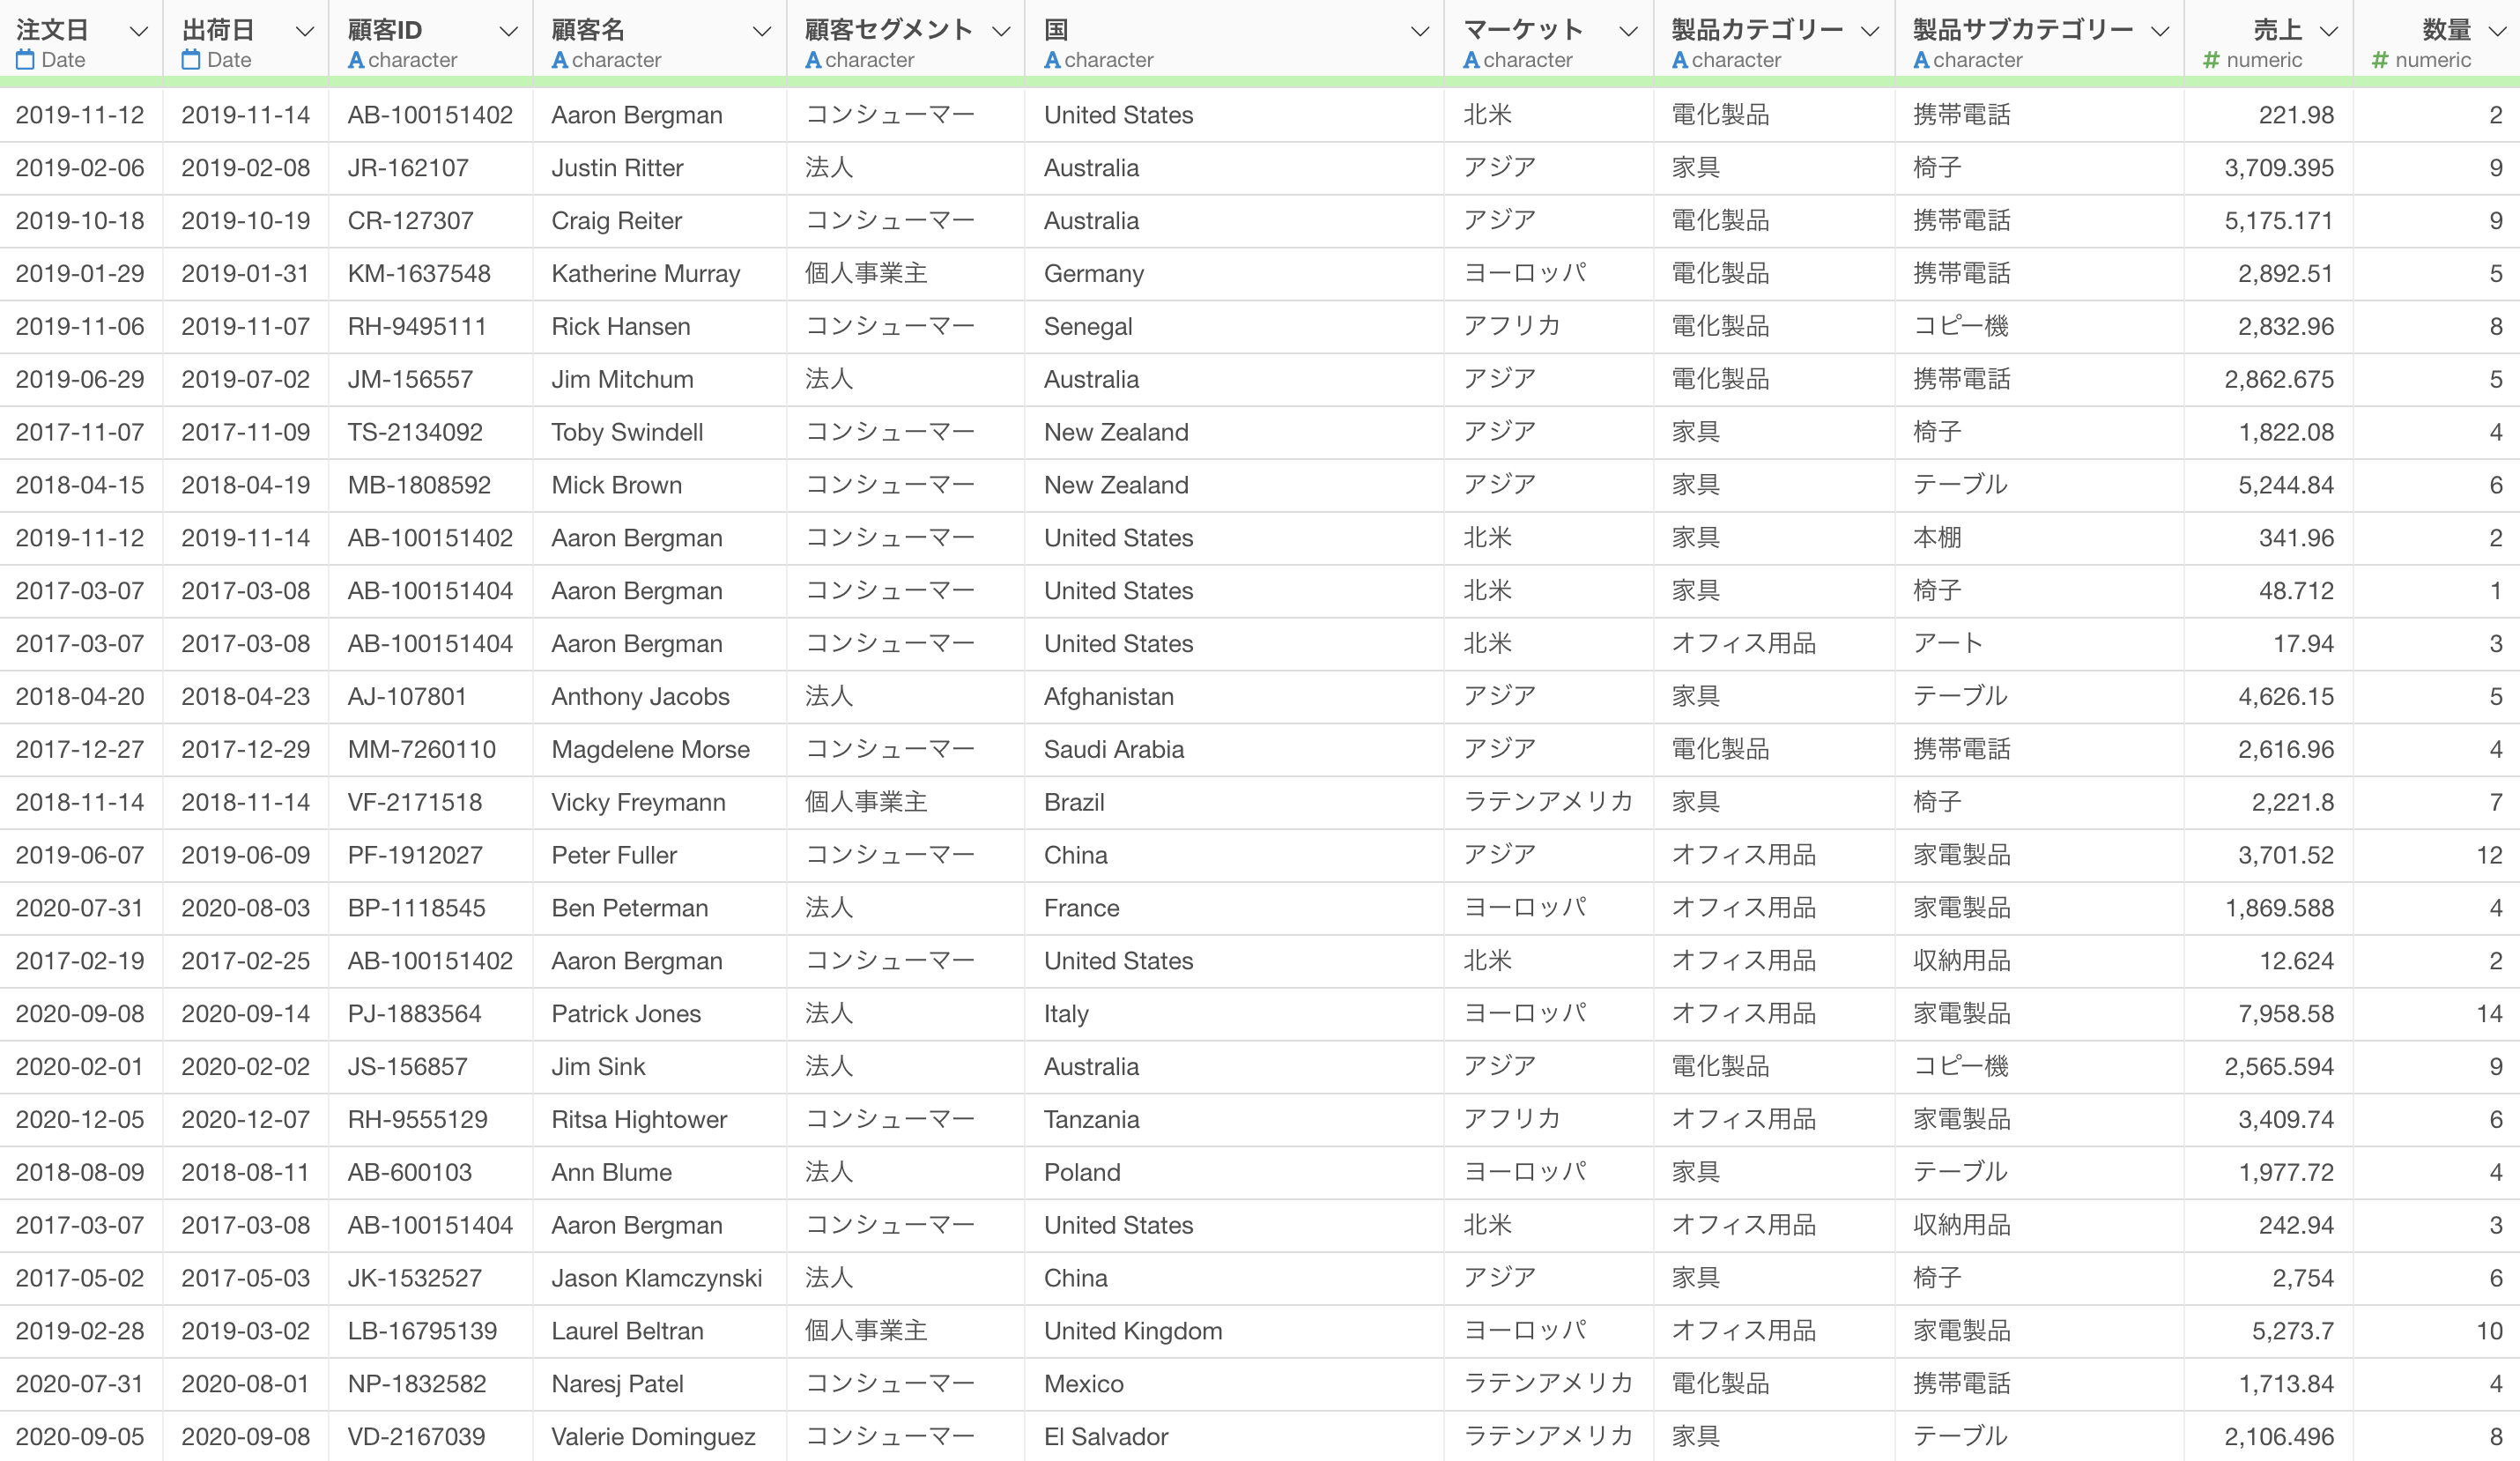Open the マーケット column dropdown arrow
Viewport: 2520px width, 1461px height.
[1629, 32]
